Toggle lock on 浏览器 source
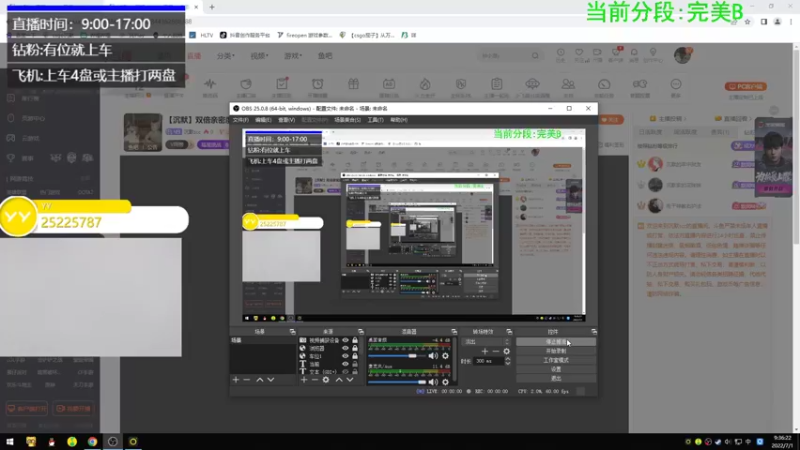The width and height of the screenshot is (800, 450). 355,348
